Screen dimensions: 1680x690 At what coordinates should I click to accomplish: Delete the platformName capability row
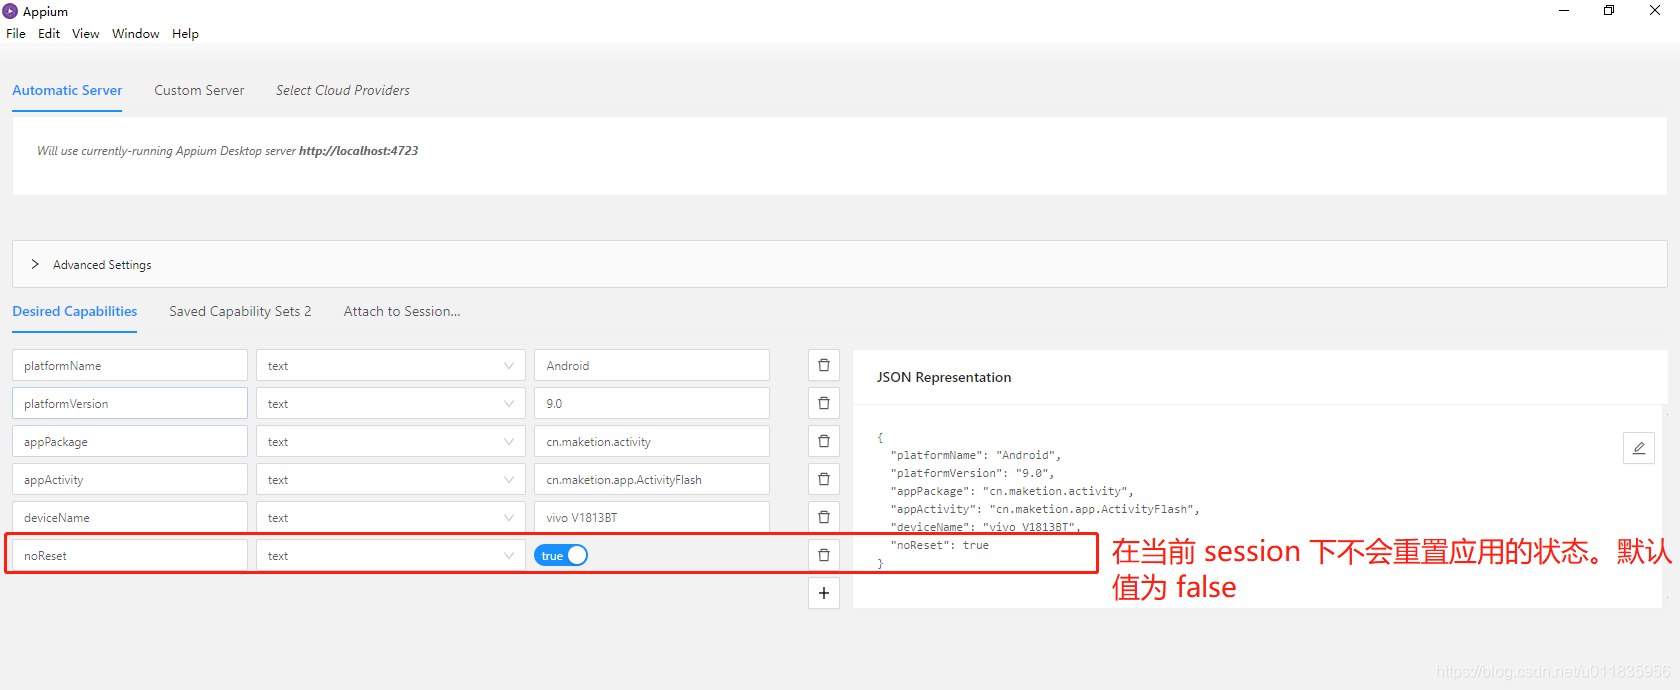pos(824,365)
